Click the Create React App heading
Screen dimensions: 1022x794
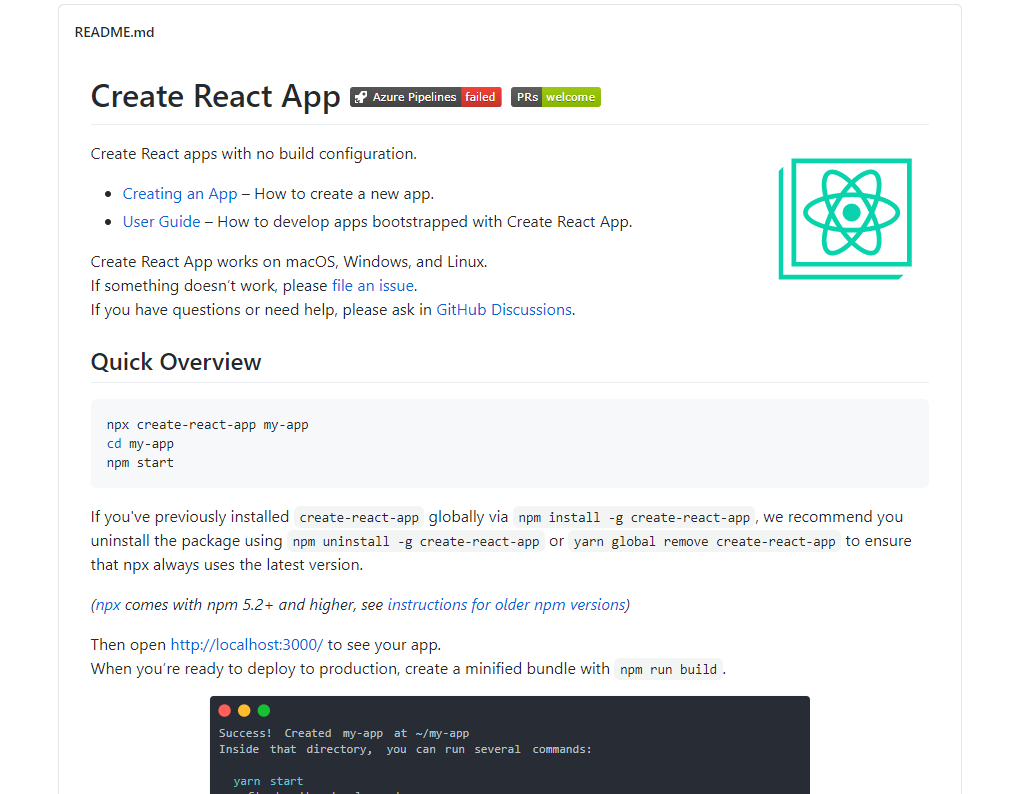[215, 96]
